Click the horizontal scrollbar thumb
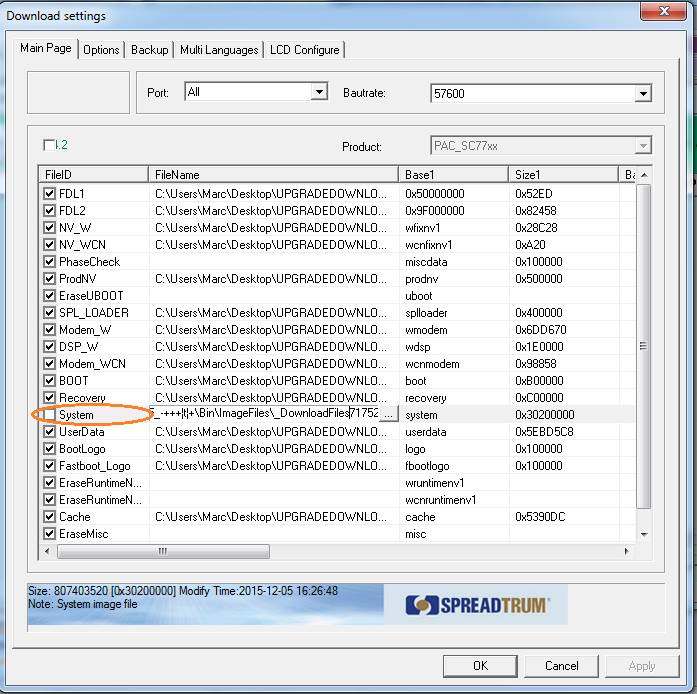The width and height of the screenshot is (697, 694). click(x=163, y=551)
